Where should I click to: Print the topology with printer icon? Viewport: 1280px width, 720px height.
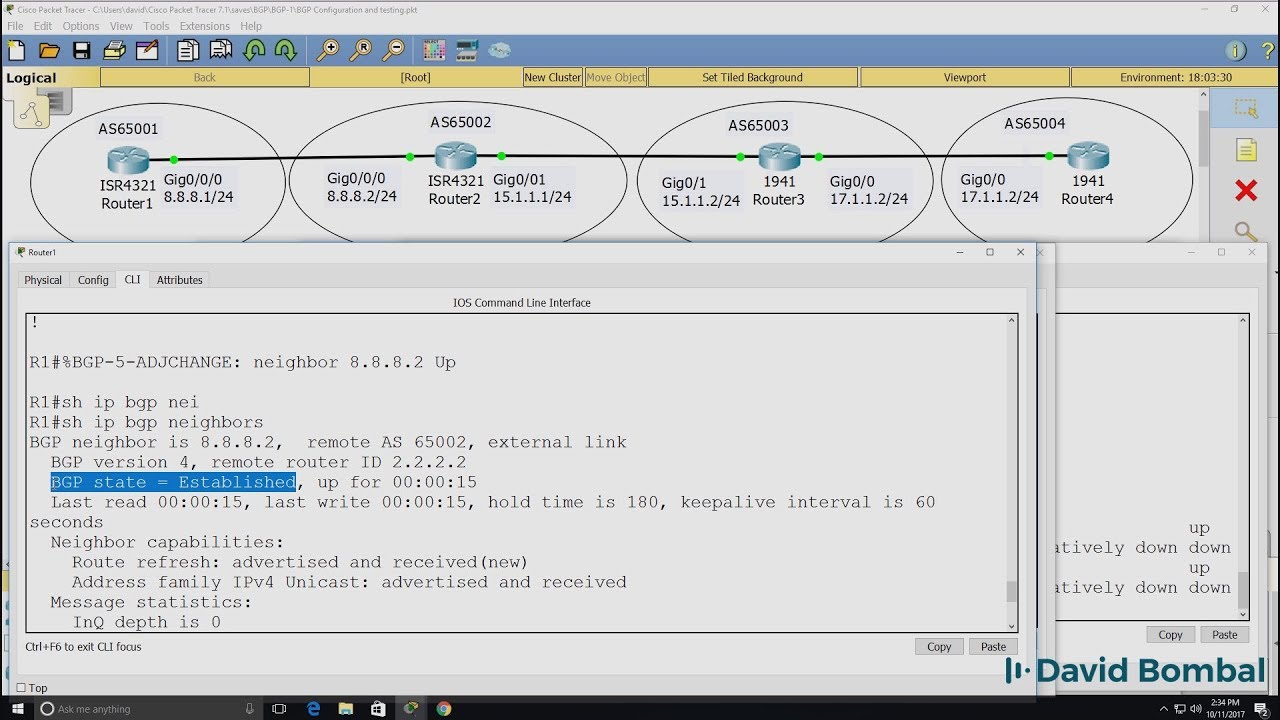point(114,50)
